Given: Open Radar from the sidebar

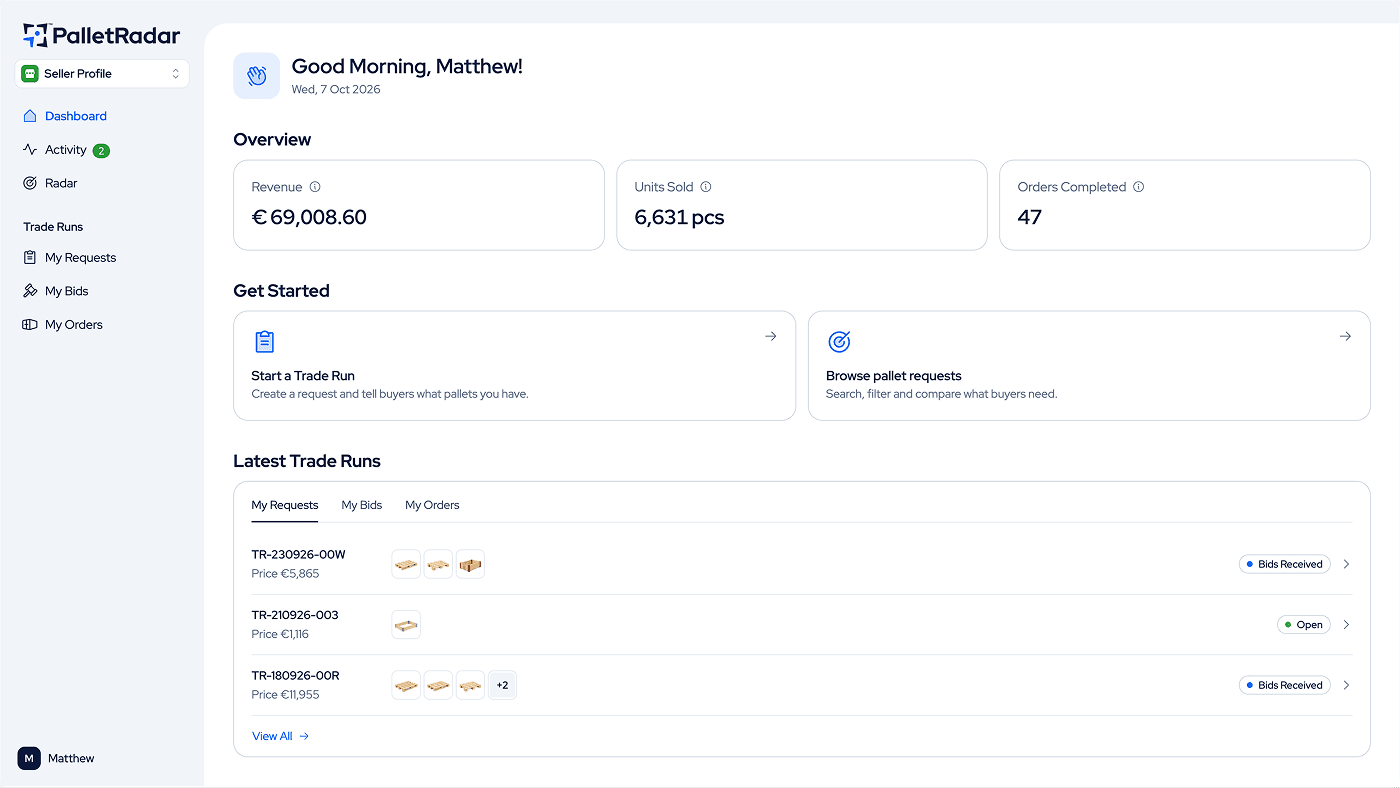Looking at the screenshot, I should pos(61,183).
